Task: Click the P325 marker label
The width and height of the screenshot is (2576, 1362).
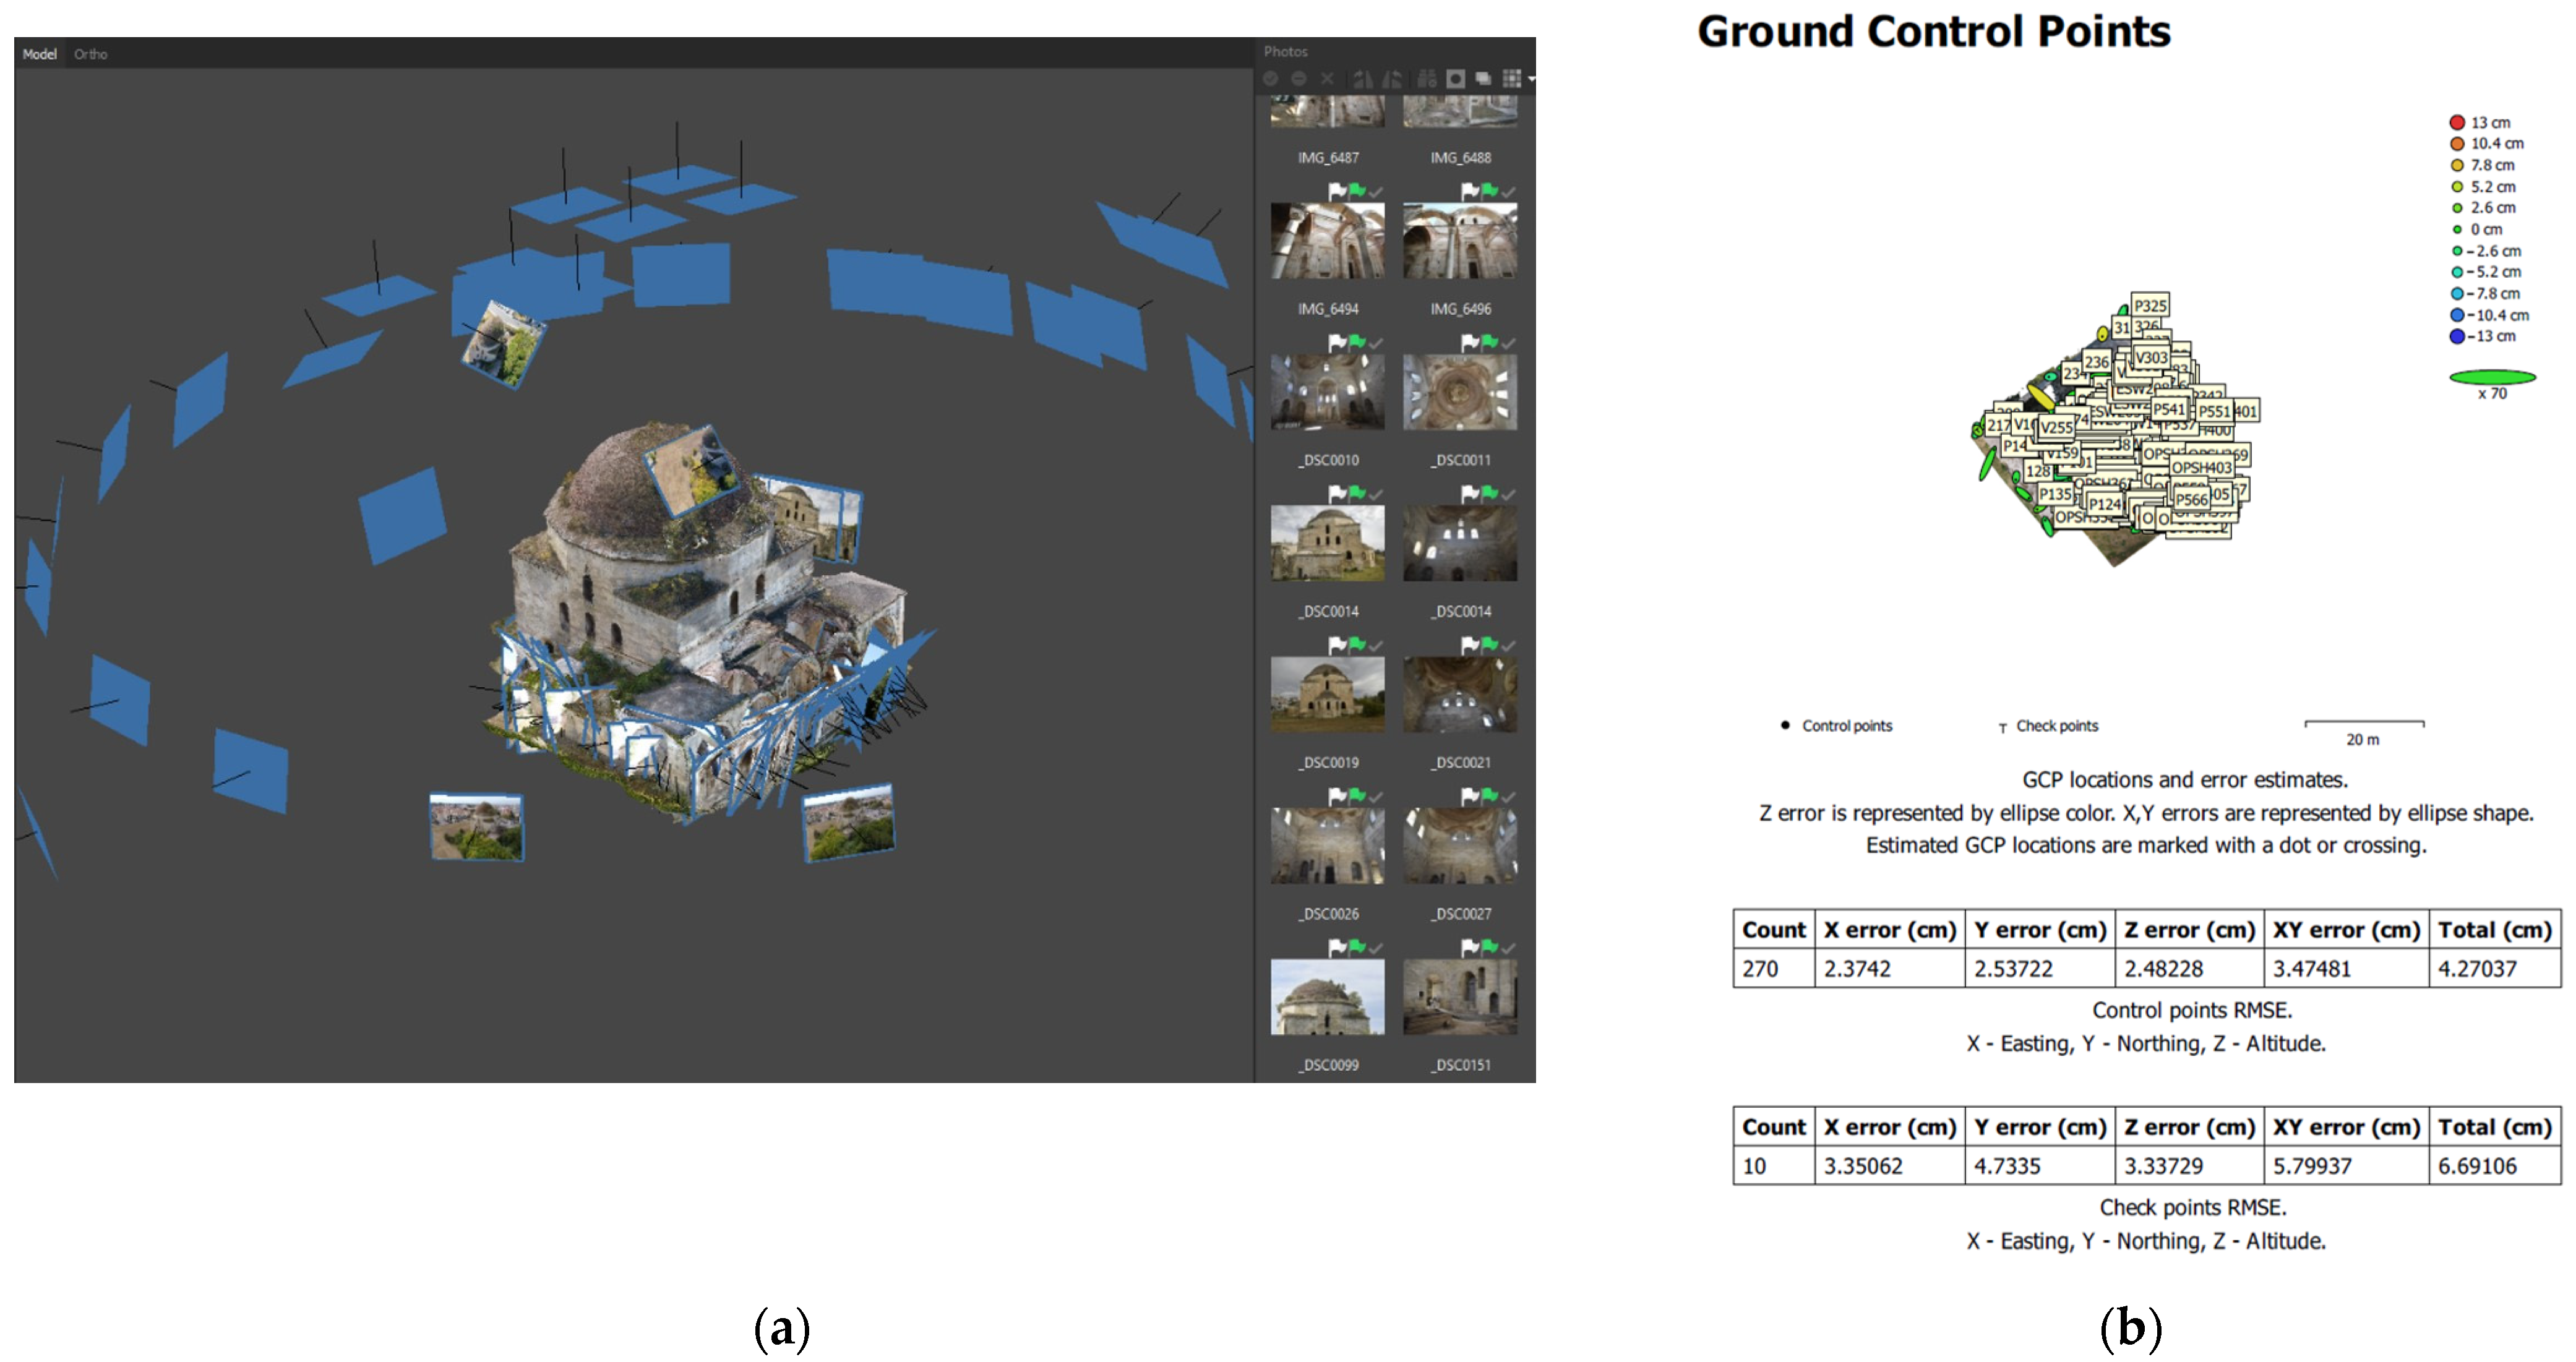Action: 2149,306
